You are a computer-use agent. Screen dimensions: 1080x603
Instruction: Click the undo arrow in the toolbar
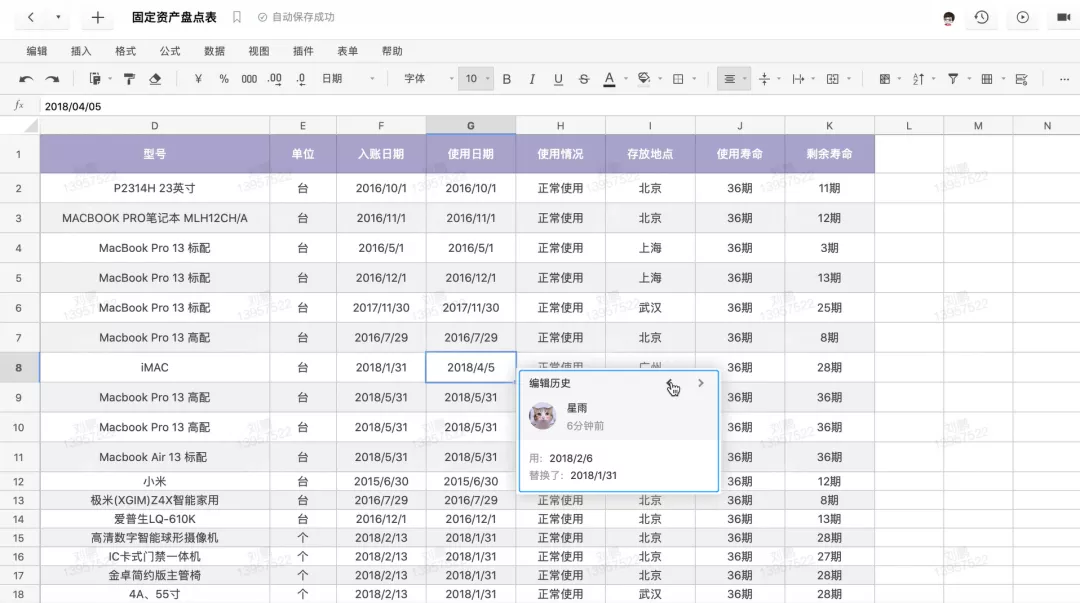pyautogui.click(x=27, y=79)
